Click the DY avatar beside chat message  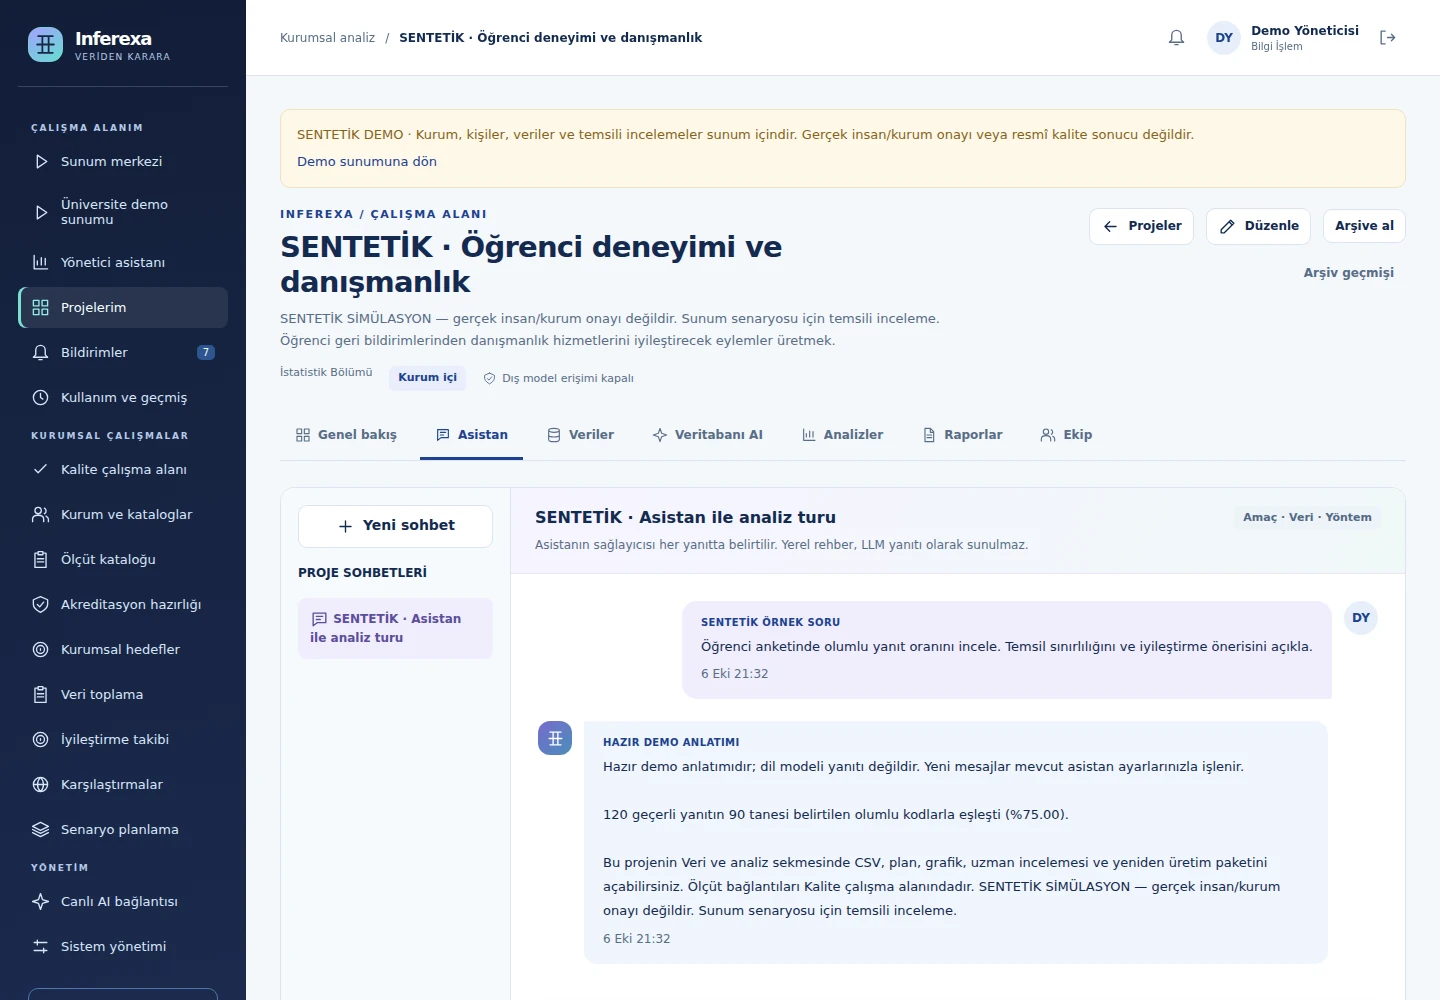point(1361,618)
